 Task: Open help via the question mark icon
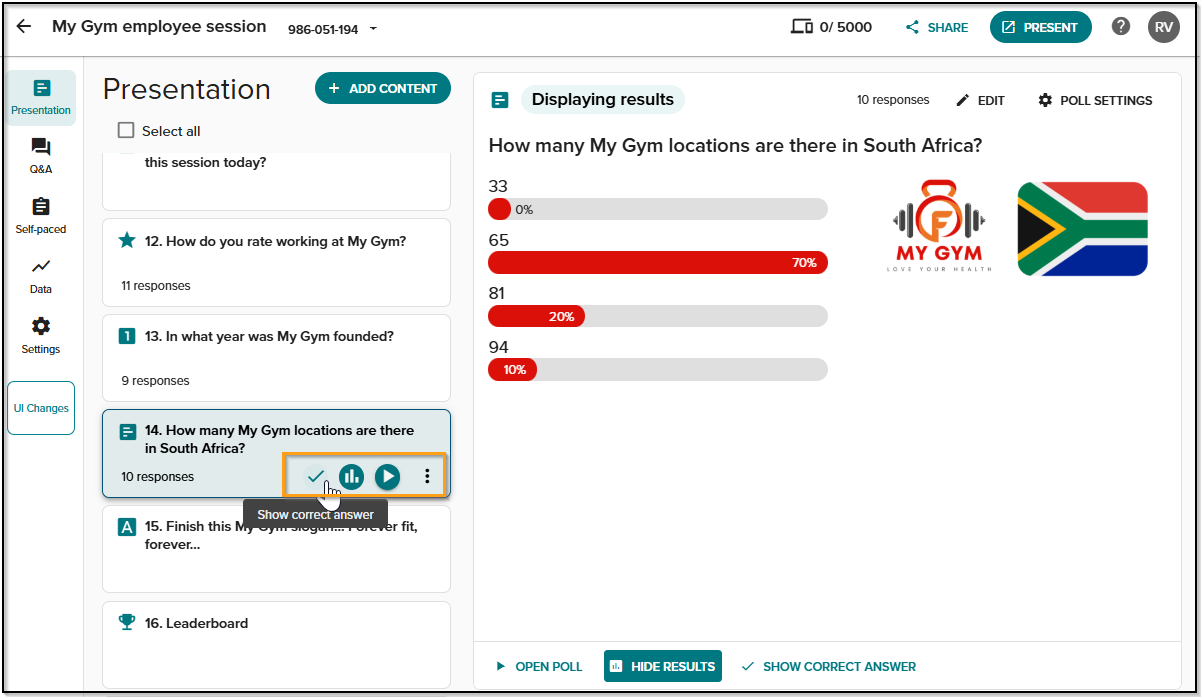(1121, 27)
